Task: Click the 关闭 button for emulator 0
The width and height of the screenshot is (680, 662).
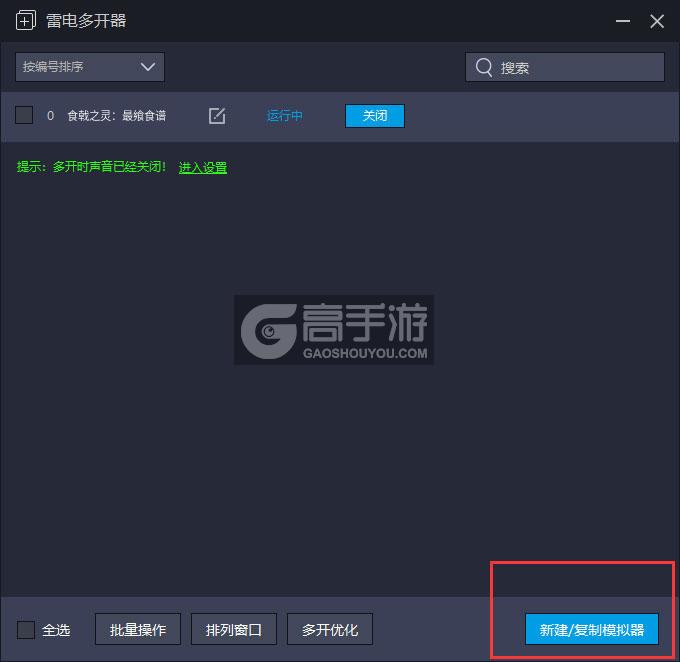Action: tap(375, 115)
